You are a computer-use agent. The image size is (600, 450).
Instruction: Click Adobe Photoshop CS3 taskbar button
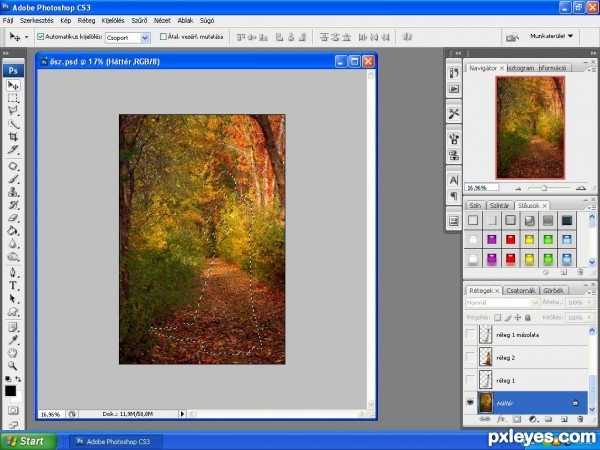click(x=117, y=442)
